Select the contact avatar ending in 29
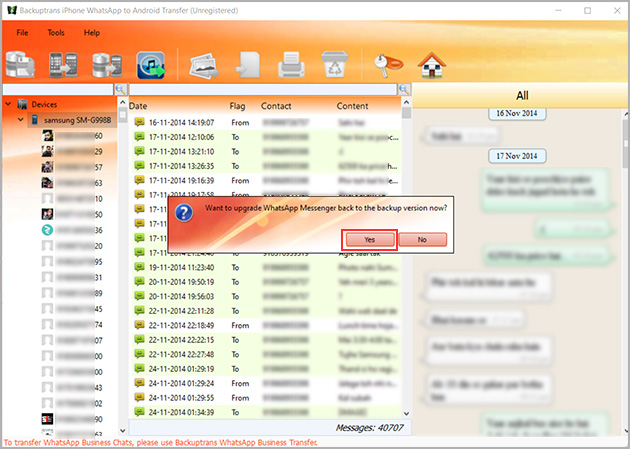This screenshot has width=630, height=449. (47, 151)
